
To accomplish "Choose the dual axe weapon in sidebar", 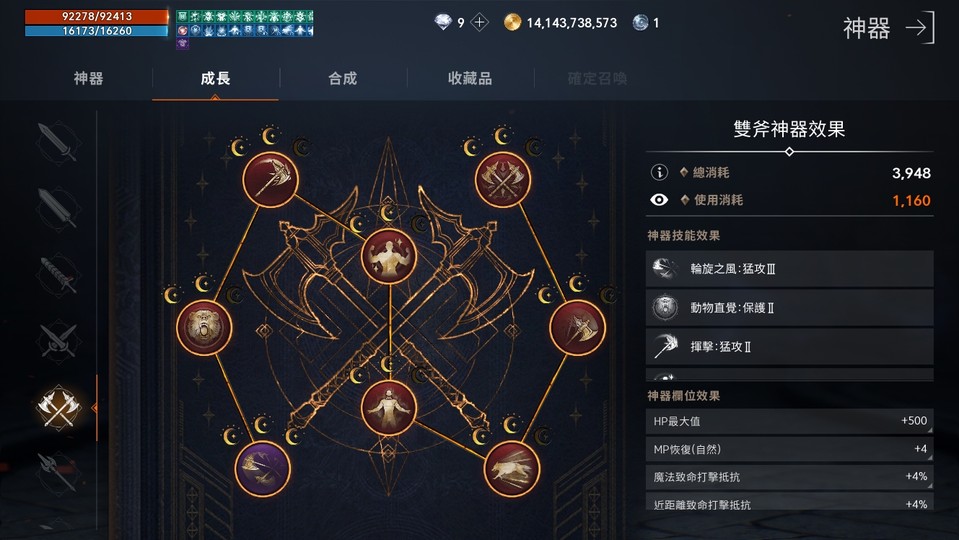I will [x=58, y=407].
